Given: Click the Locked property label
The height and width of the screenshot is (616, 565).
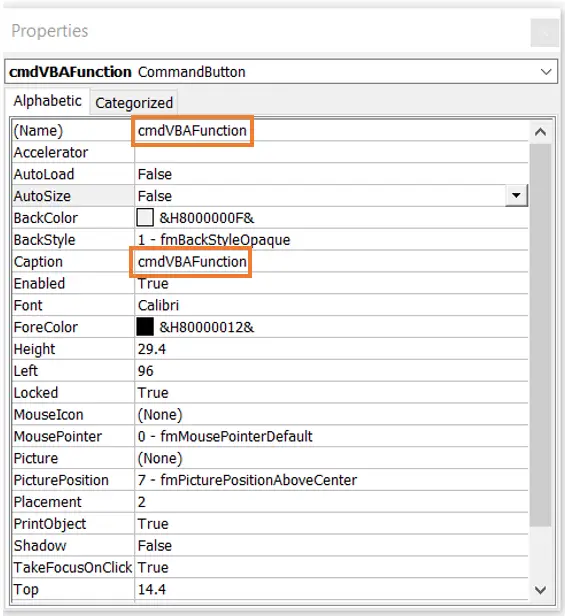Looking at the screenshot, I should coord(36,393).
